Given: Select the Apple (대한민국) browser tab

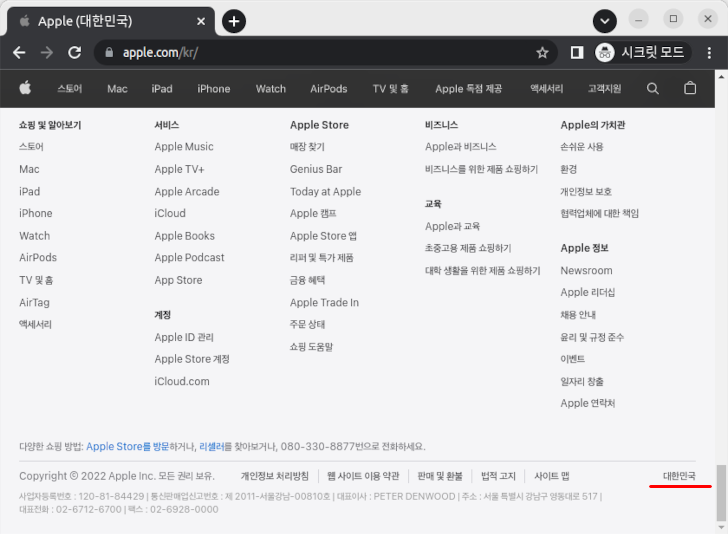Looking at the screenshot, I should click(110, 21).
